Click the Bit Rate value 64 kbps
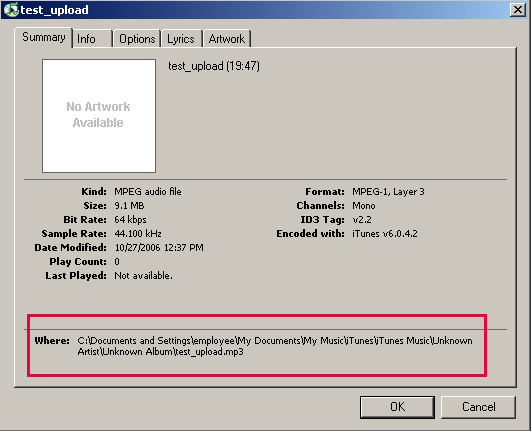 point(130,220)
